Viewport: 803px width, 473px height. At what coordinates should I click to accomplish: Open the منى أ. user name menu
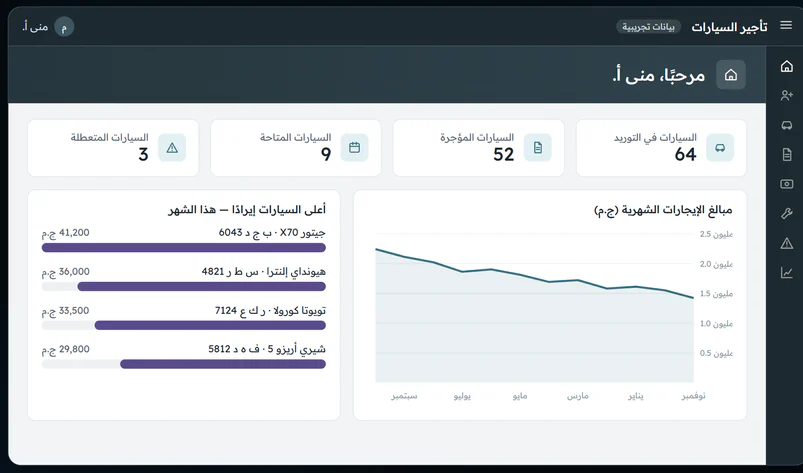point(35,27)
